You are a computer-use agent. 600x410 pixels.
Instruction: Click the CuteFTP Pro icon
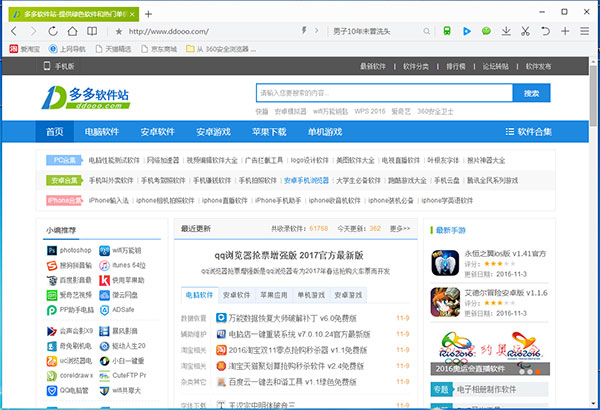104,376
